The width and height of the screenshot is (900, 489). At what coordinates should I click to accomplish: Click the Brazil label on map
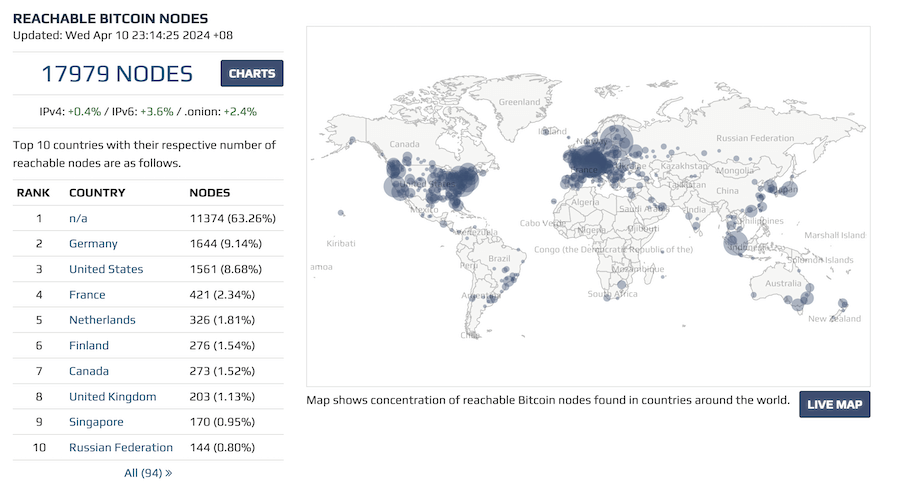tap(499, 259)
